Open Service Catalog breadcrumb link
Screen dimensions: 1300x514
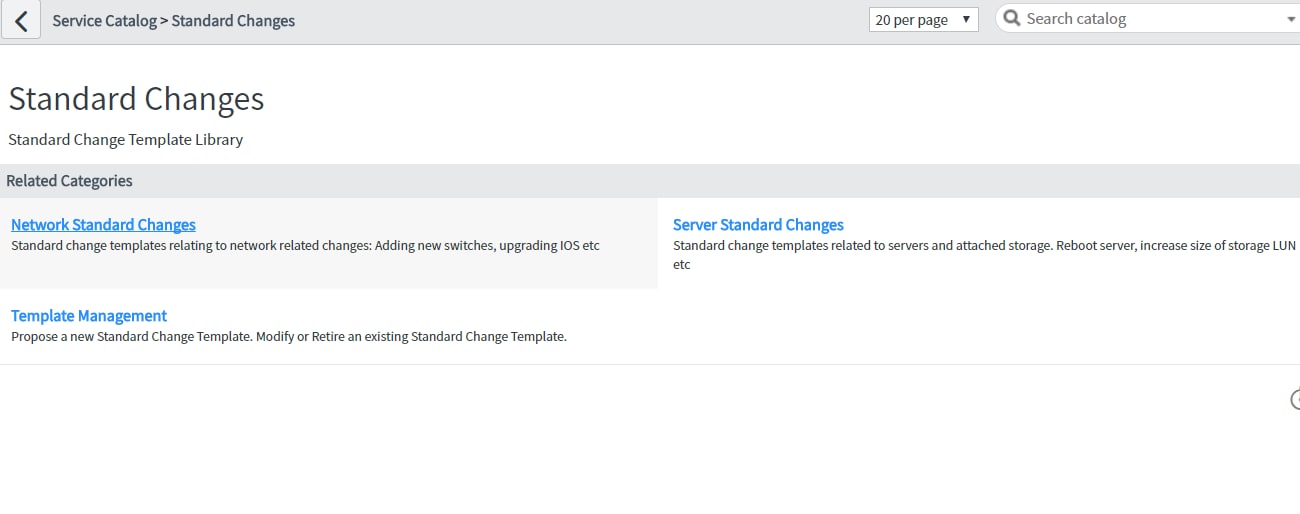tap(104, 20)
